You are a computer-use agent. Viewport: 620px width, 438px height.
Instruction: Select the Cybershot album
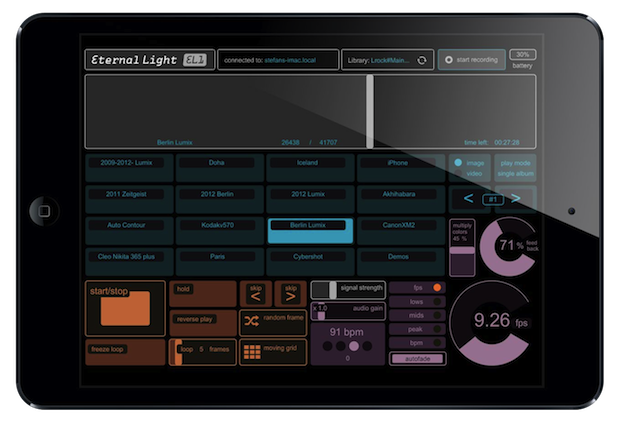310,262
